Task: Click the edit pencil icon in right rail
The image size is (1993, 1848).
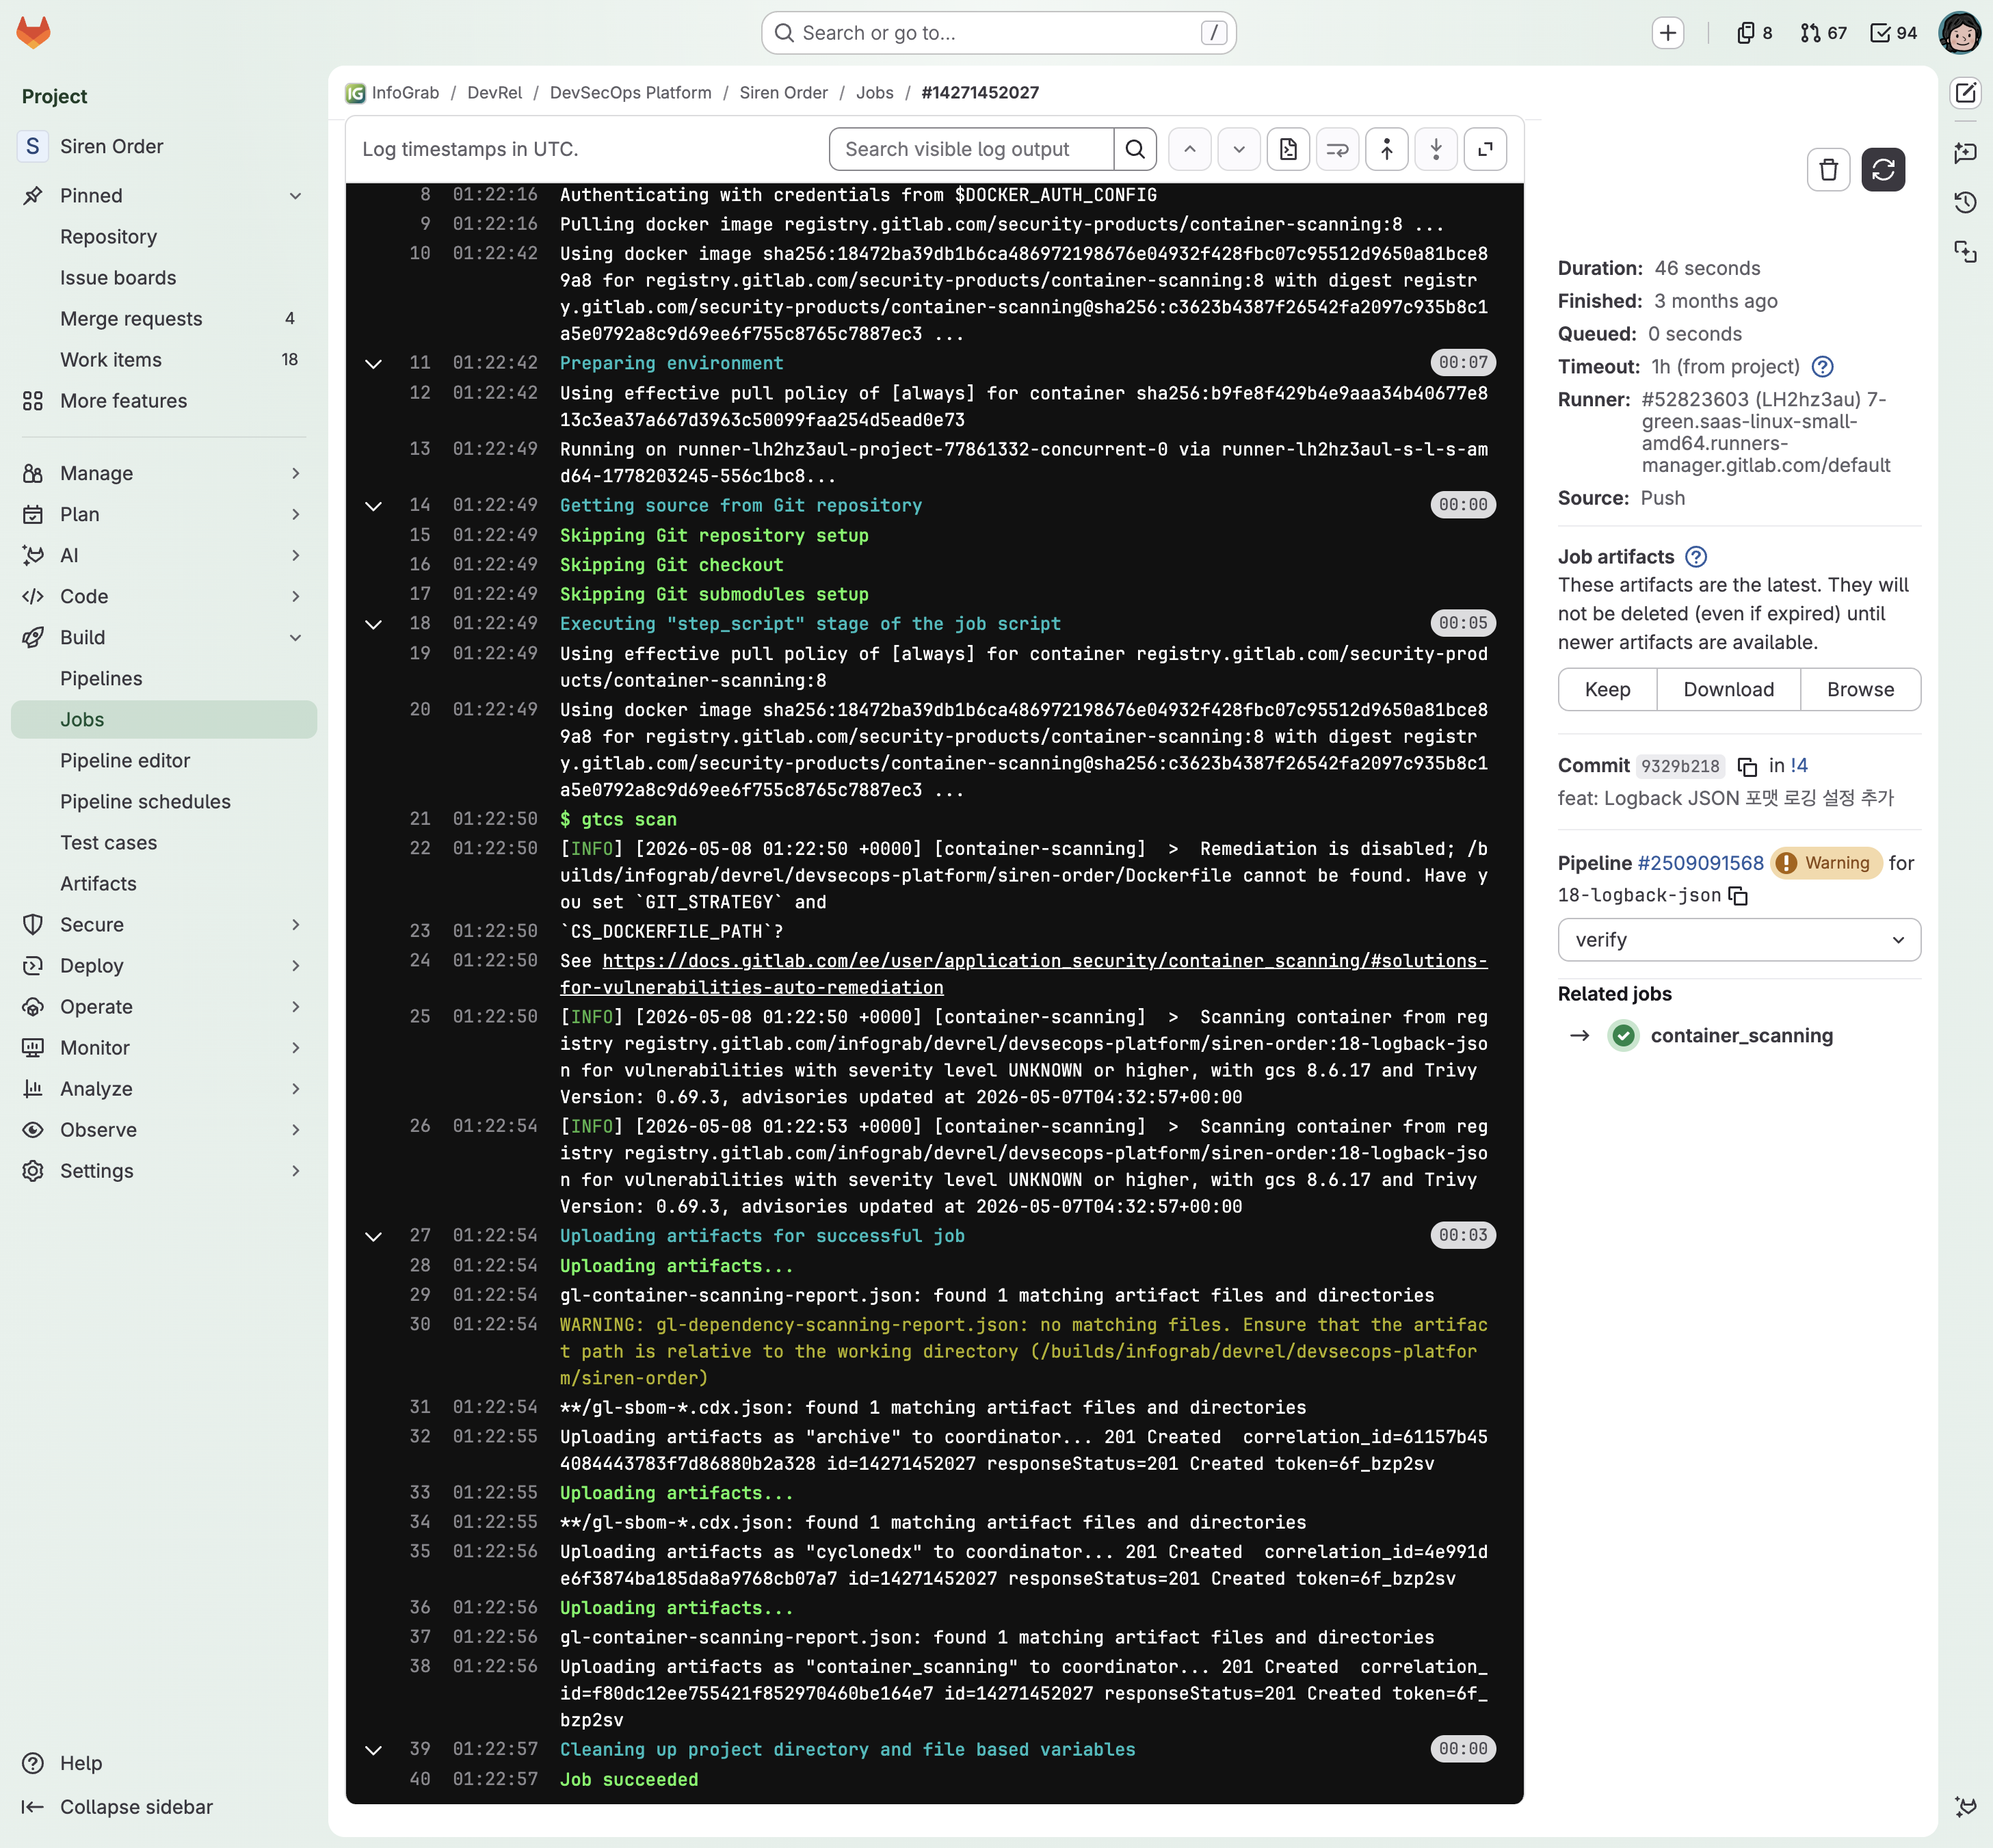Action: (1965, 93)
